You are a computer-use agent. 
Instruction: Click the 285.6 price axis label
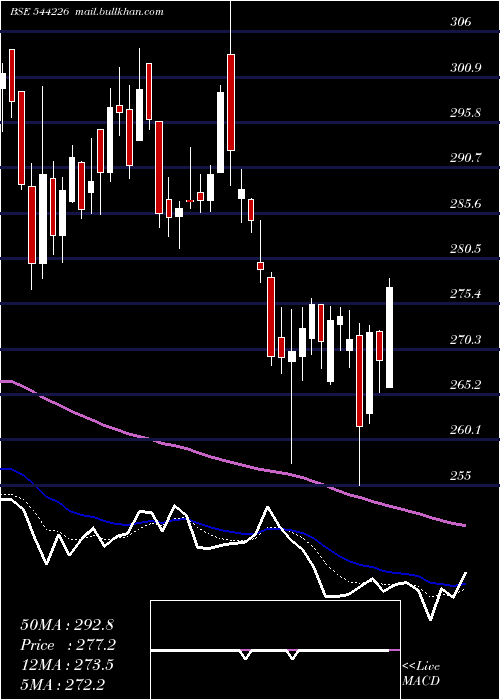465,204
